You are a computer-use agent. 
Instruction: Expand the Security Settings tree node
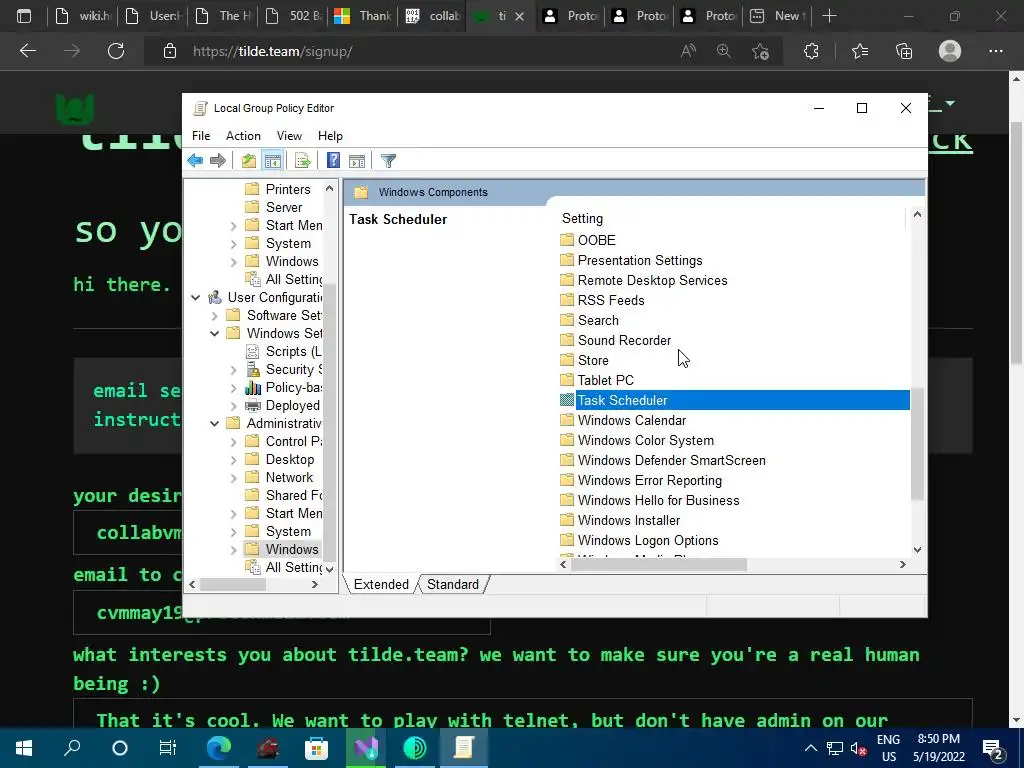pos(233,370)
